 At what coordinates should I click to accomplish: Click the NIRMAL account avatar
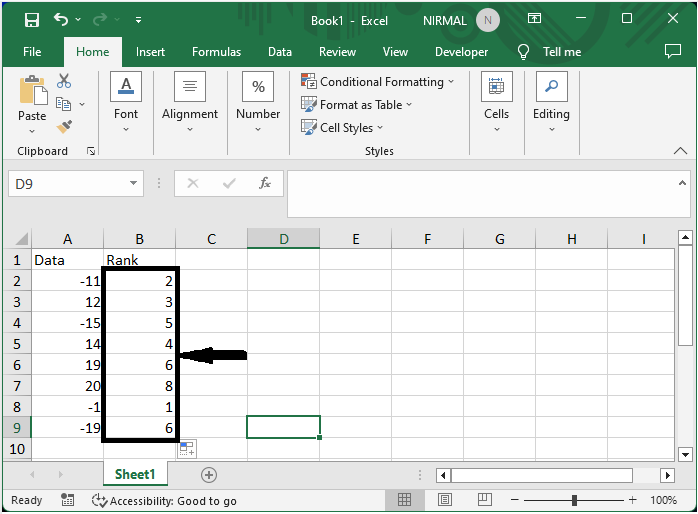click(487, 20)
